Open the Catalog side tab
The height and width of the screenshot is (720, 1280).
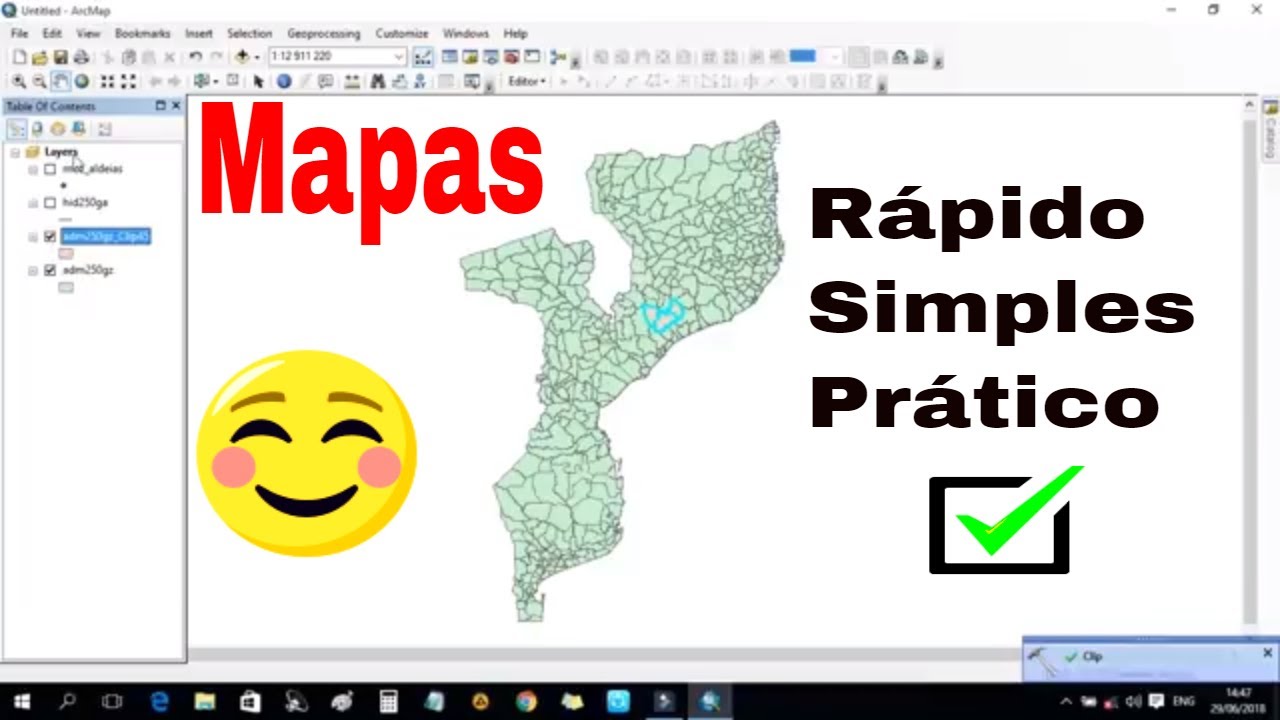[x=1271, y=131]
